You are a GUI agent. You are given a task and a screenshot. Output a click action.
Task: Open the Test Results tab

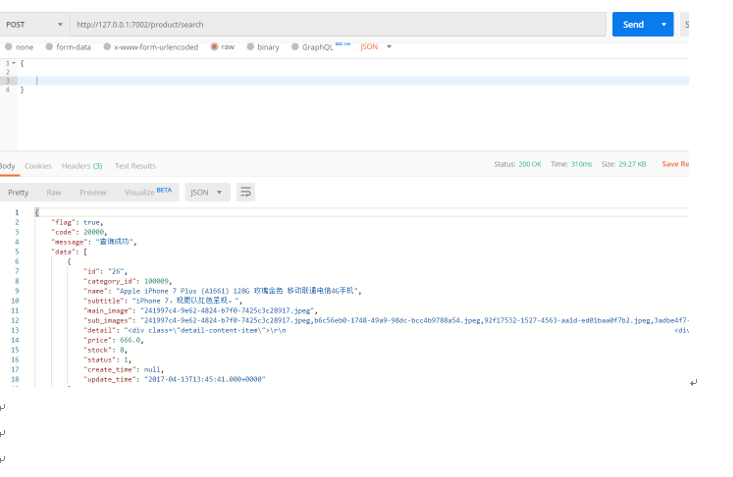[135, 166]
